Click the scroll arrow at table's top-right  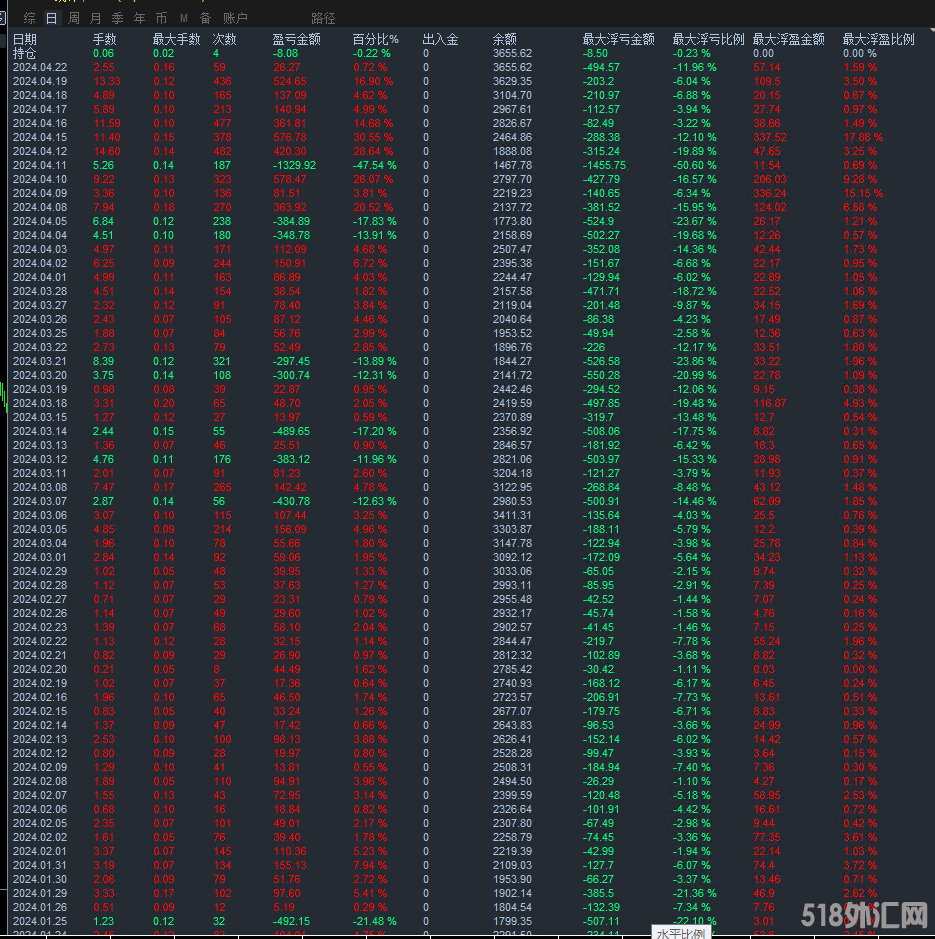click(x=927, y=39)
